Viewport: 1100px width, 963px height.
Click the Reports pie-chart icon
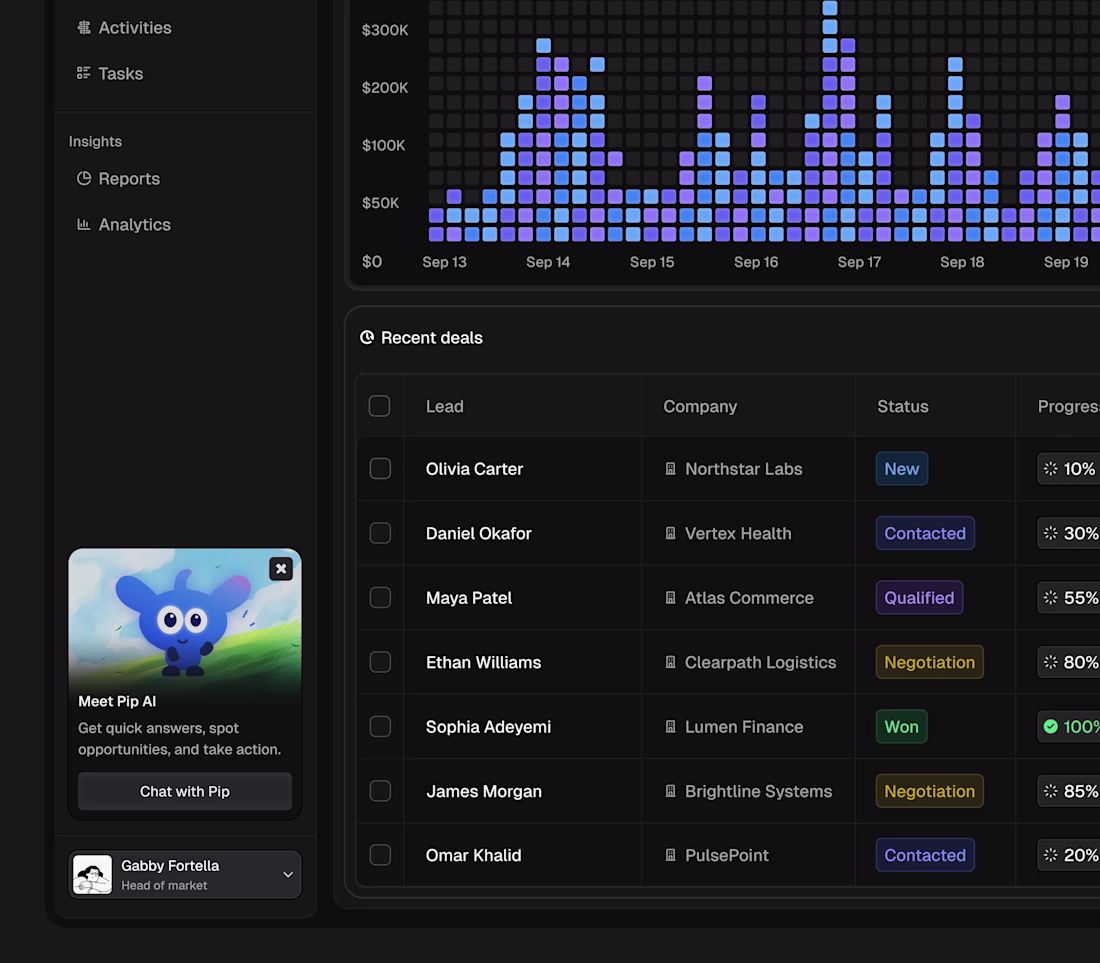pyautogui.click(x=84, y=178)
